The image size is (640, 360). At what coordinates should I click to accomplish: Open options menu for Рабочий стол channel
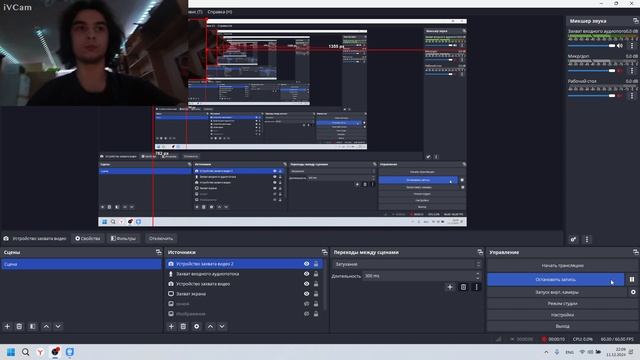pos(632,96)
